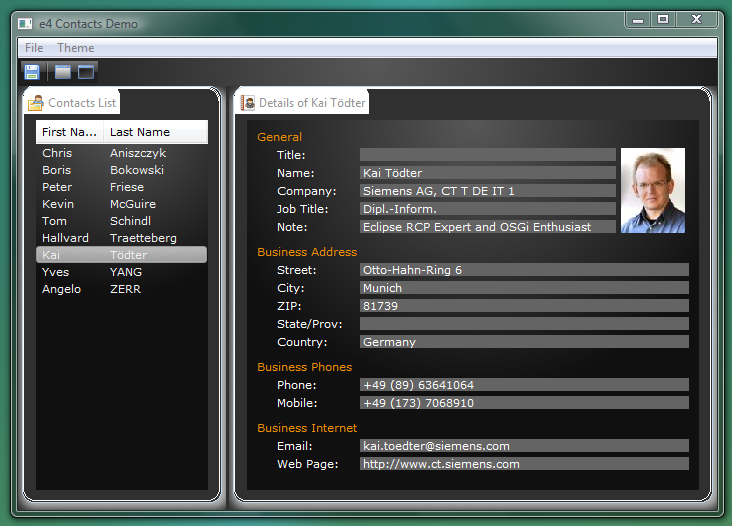Open the Theme menu

click(x=75, y=48)
